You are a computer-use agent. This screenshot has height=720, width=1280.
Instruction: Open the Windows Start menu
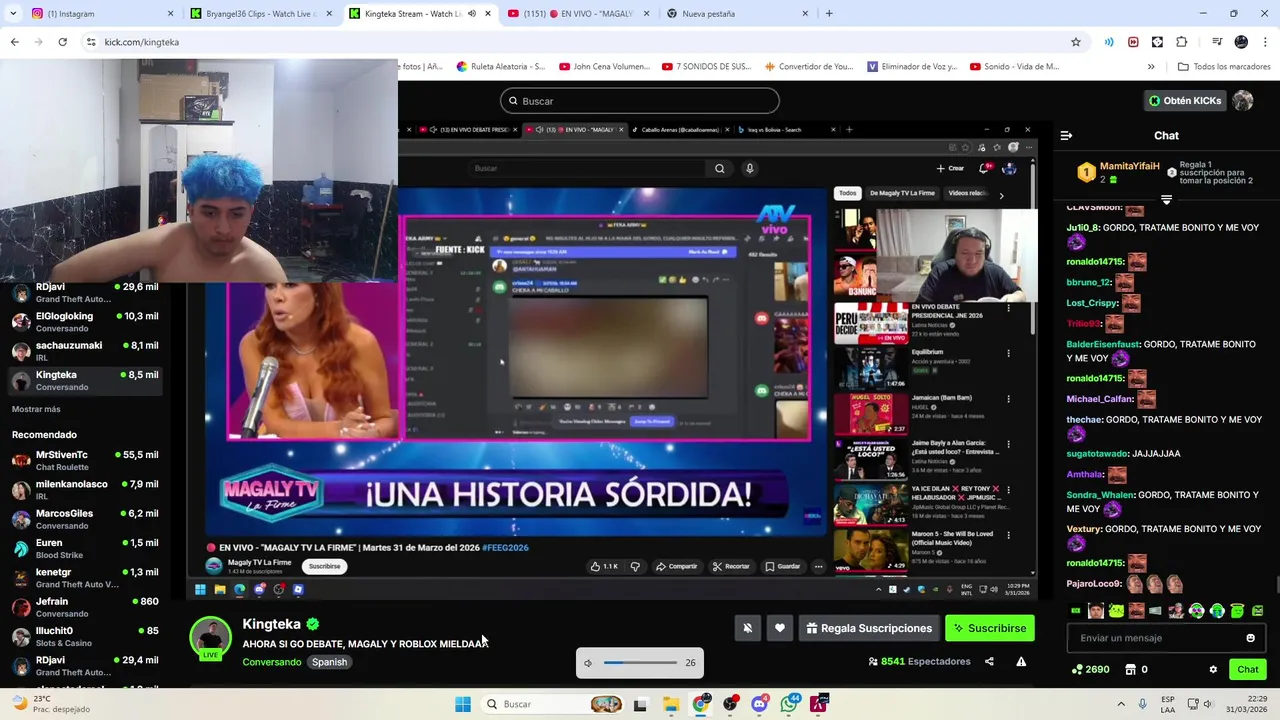point(463,704)
